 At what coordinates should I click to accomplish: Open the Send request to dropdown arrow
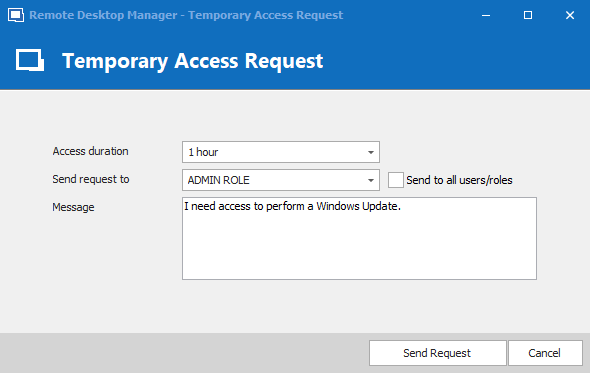coord(371,180)
